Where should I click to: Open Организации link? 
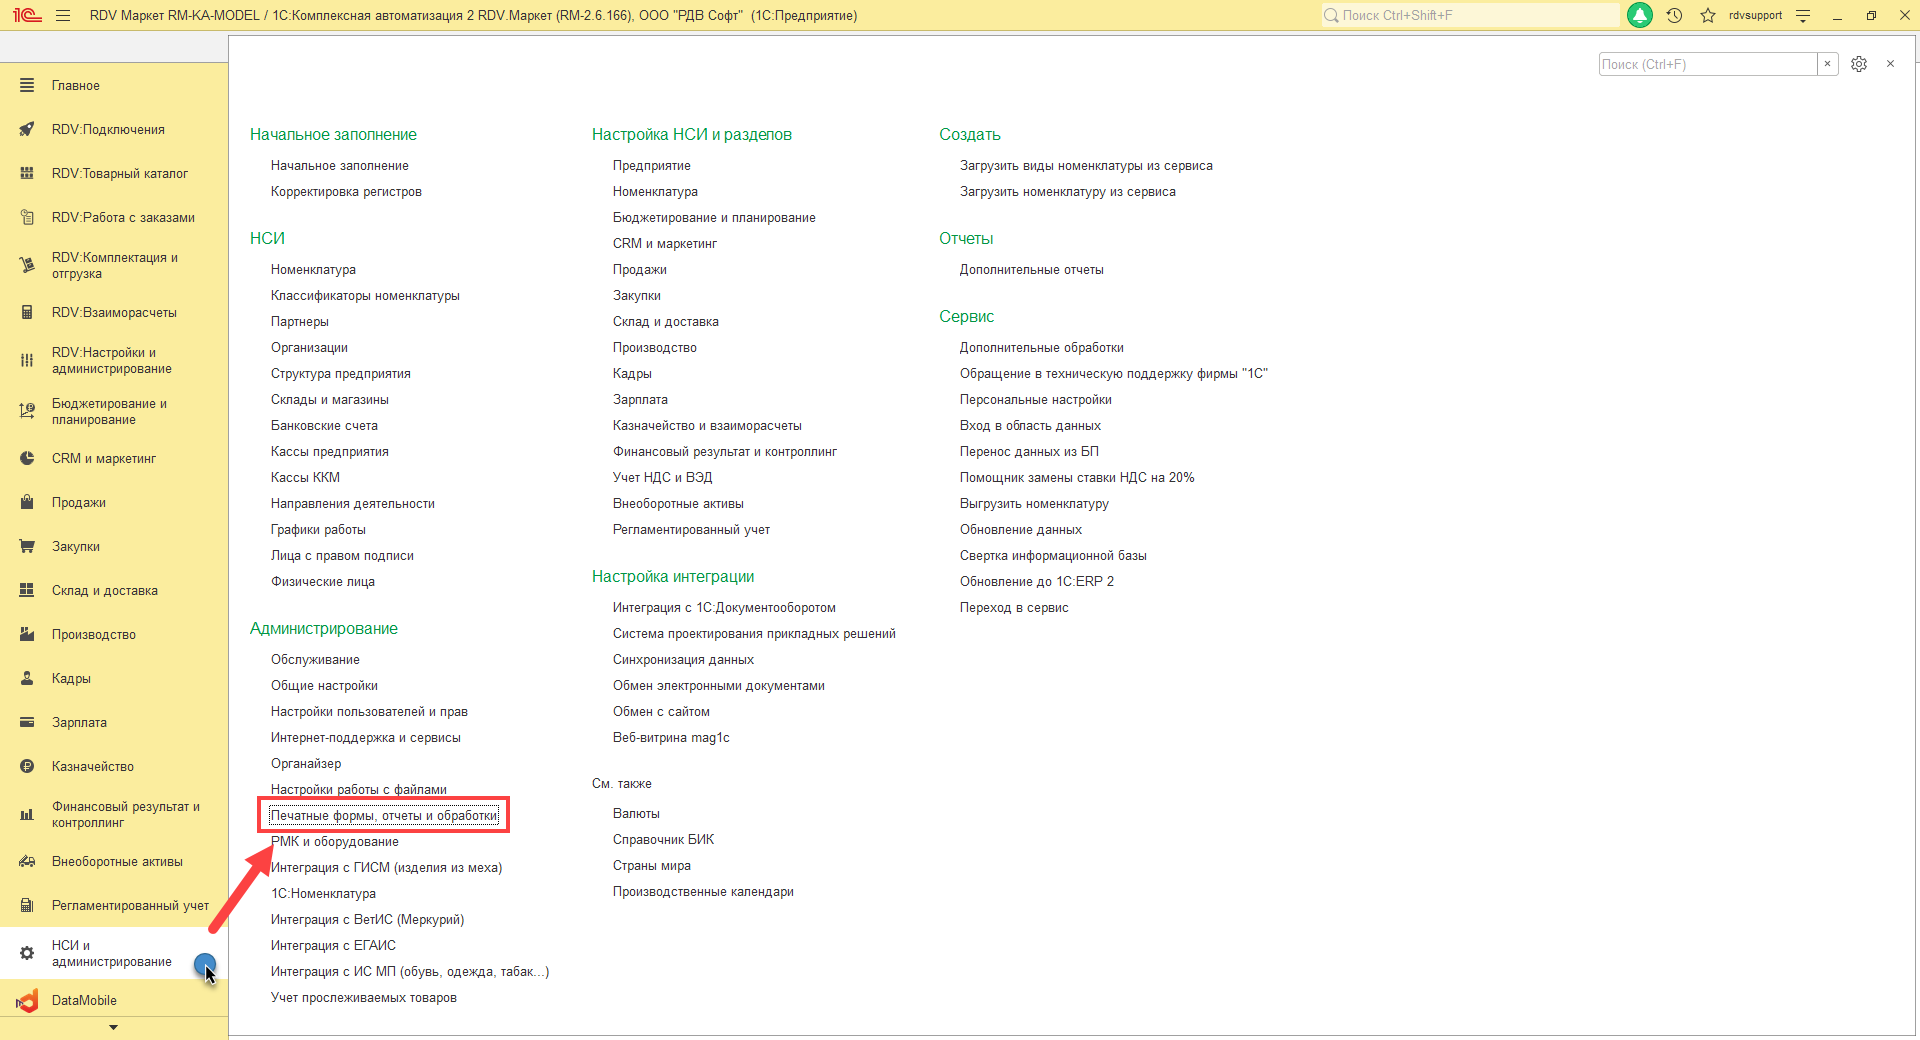tap(309, 348)
